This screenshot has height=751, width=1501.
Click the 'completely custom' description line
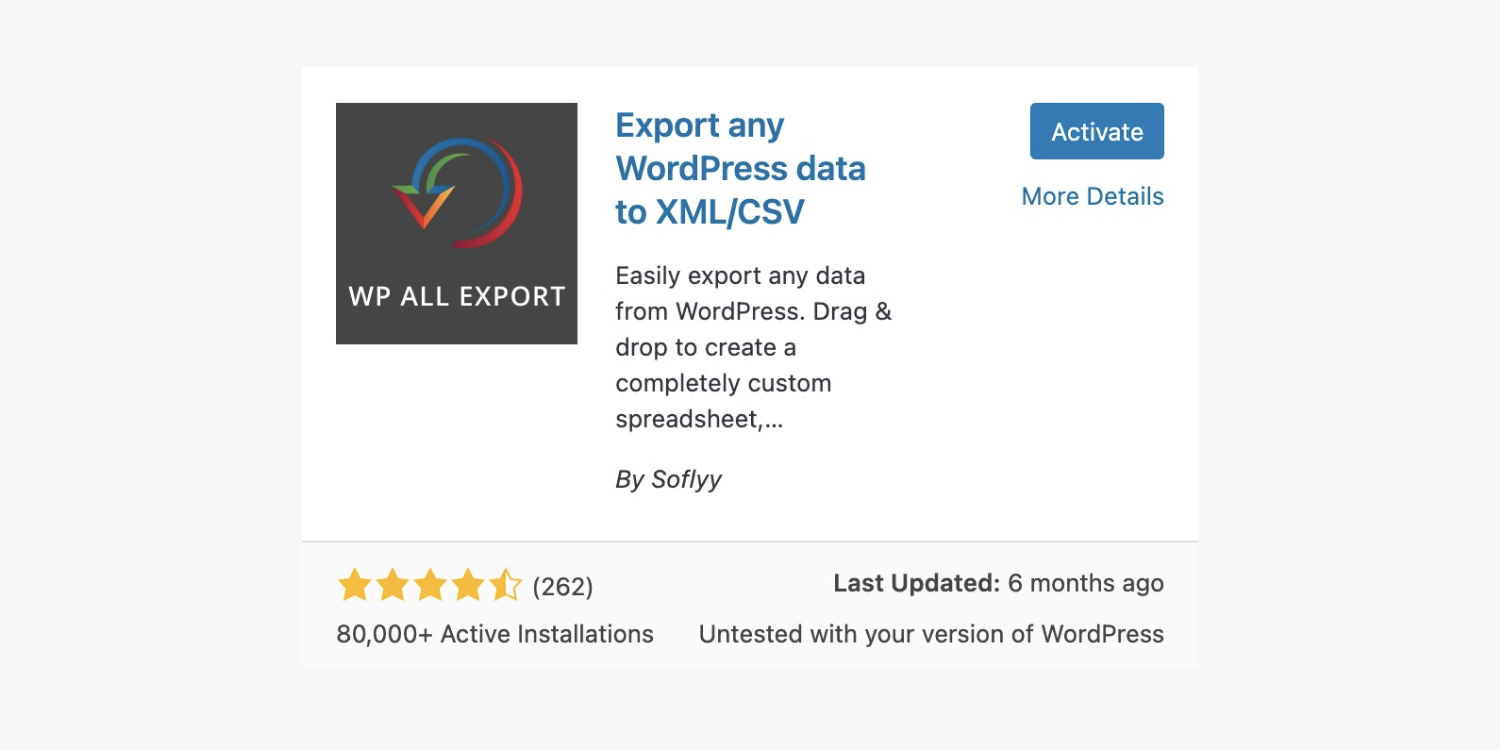723,383
